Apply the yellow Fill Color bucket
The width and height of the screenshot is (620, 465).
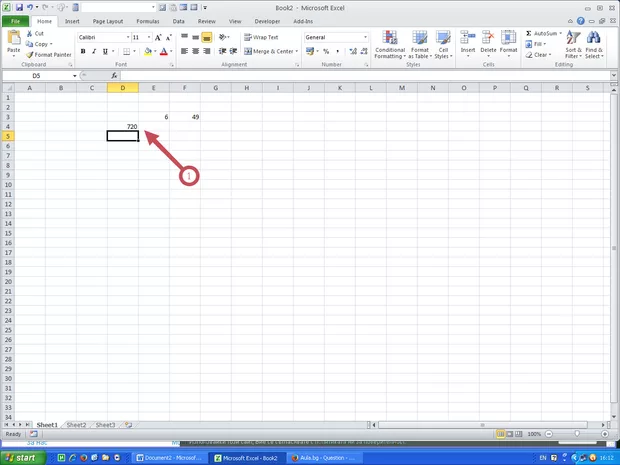pos(148,51)
